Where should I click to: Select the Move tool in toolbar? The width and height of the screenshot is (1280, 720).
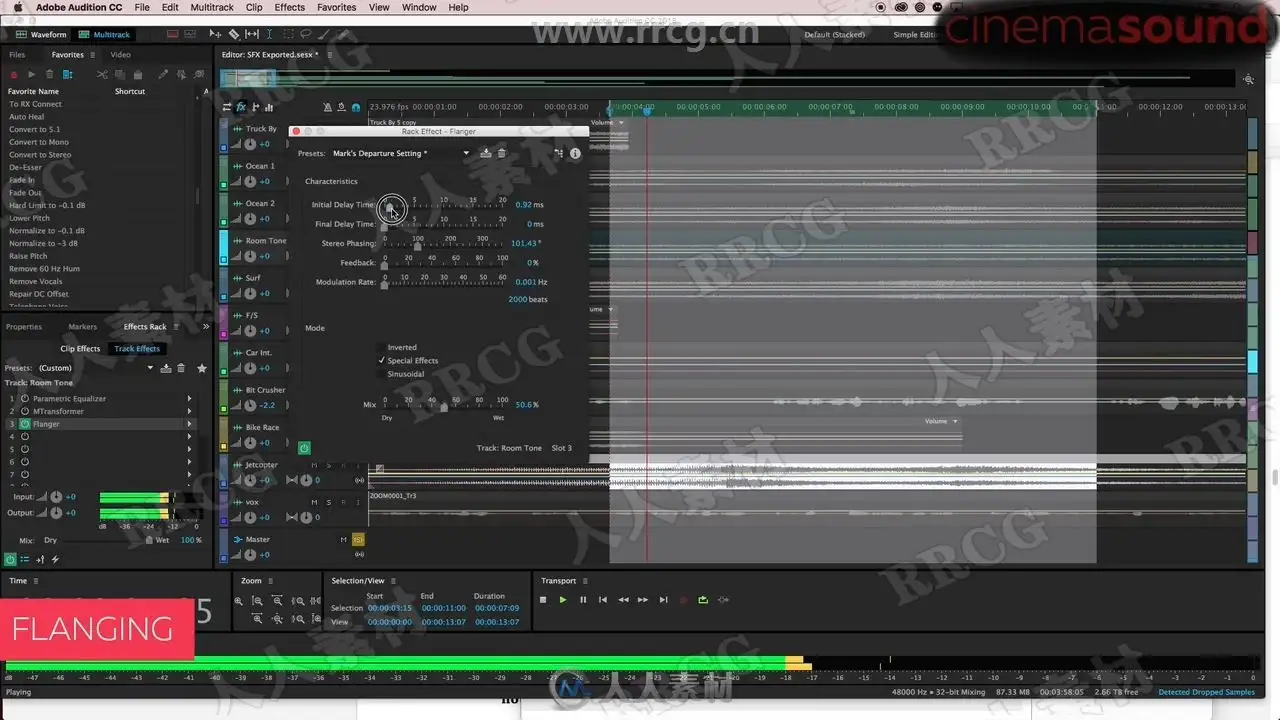click(215, 34)
